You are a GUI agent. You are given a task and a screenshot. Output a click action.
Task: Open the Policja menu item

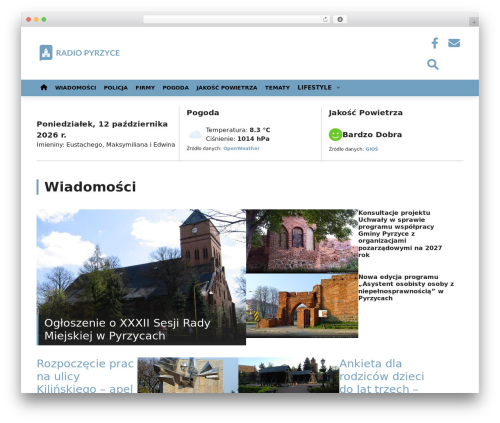pyautogui.click(x=116, y=88)
